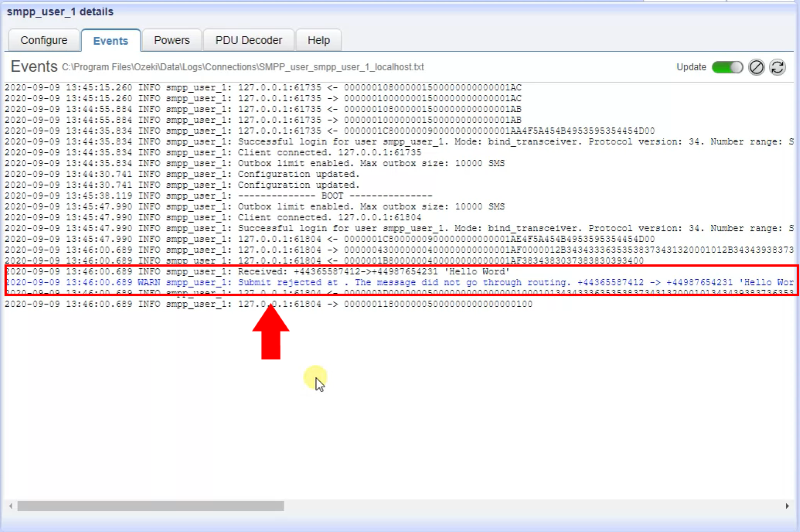
Task: Click the refresh events icon
Action: click(777, 67)
